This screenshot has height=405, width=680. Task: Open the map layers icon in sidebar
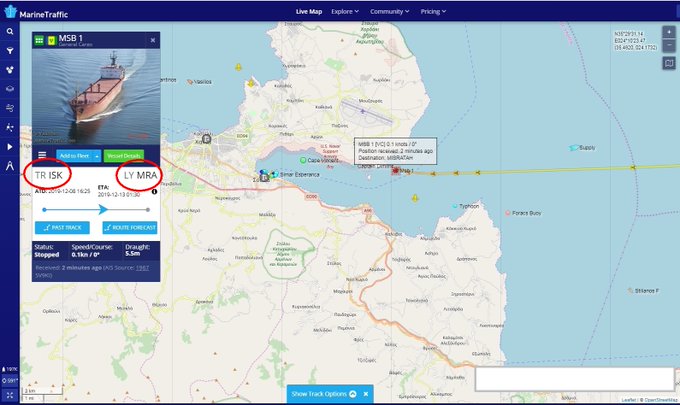(10, 89)
